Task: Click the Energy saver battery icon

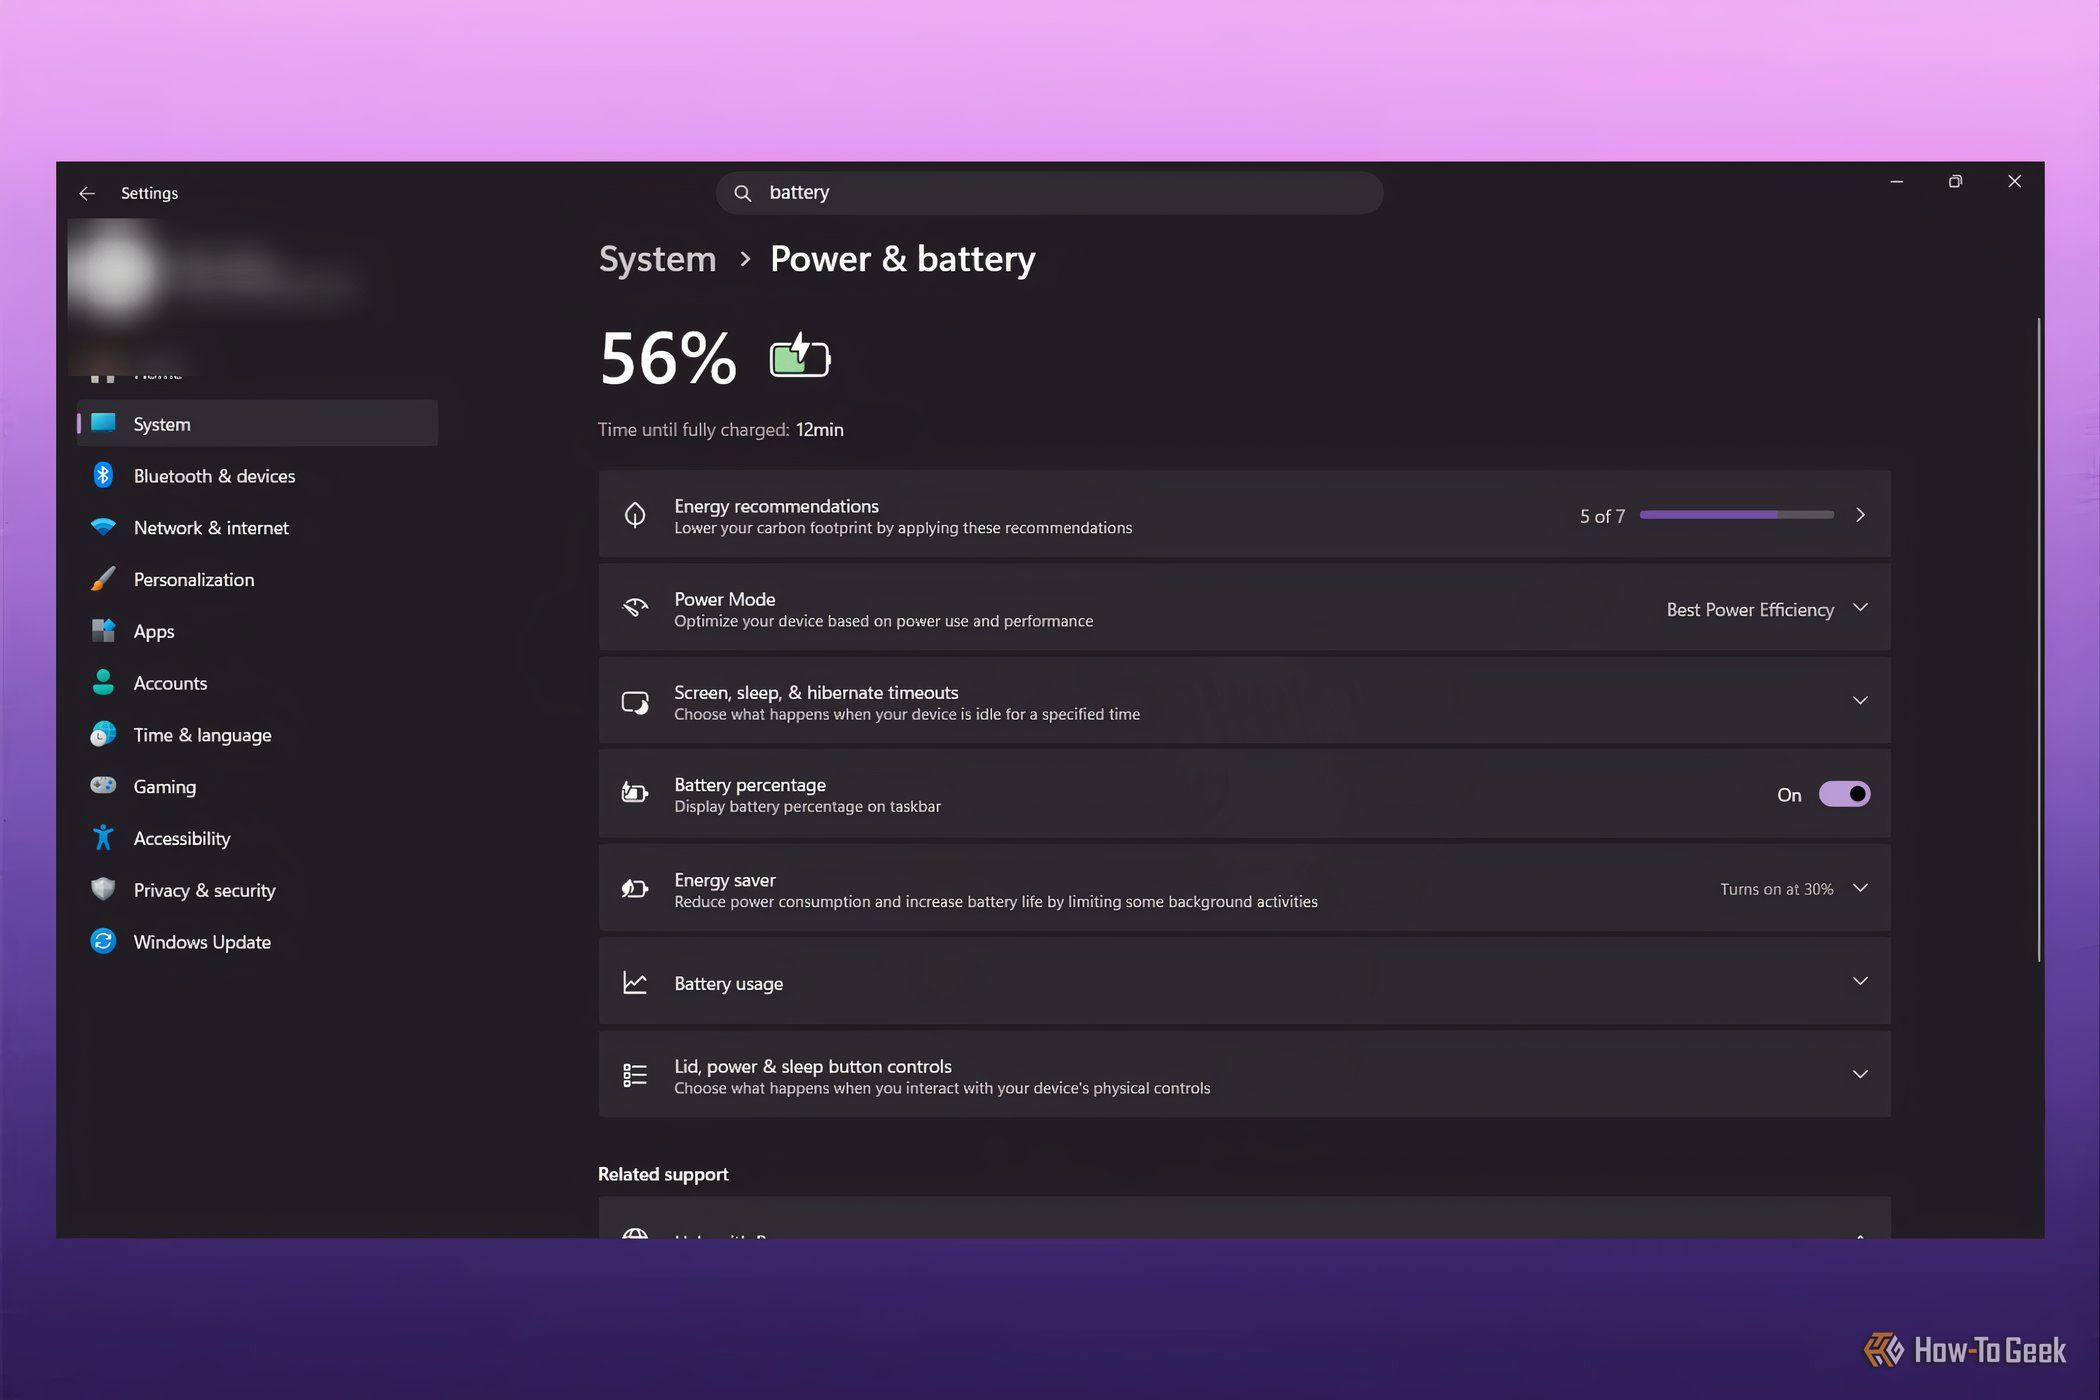Action: coord(635,888)
